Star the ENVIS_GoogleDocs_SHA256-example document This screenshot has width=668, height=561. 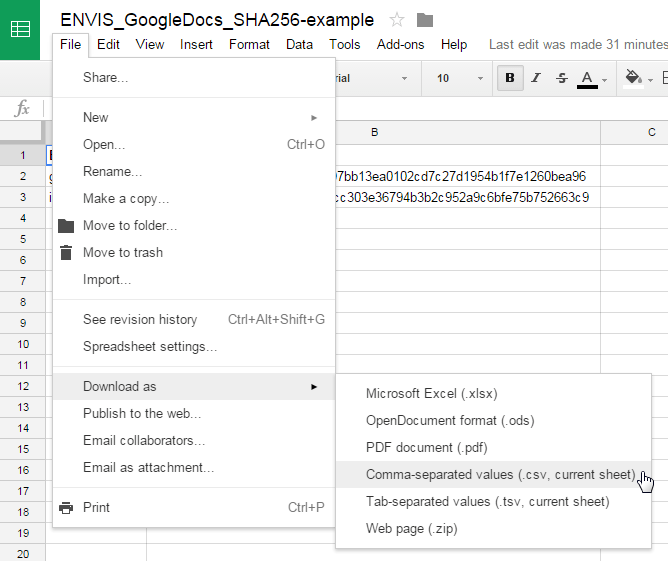397,20
